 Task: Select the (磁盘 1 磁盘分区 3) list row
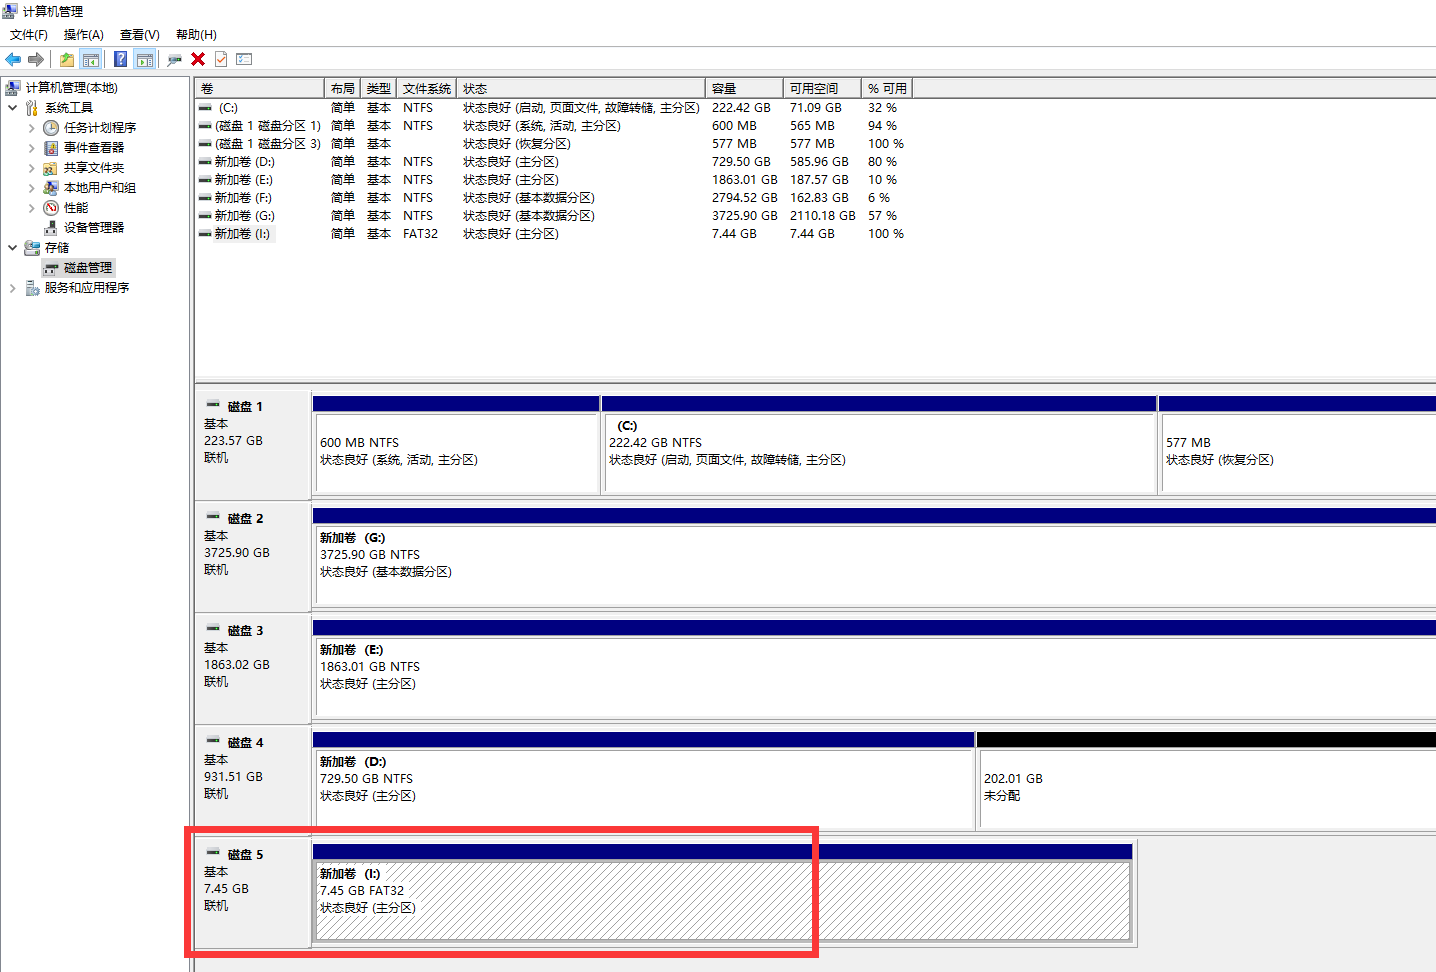[x=552, y=144]
